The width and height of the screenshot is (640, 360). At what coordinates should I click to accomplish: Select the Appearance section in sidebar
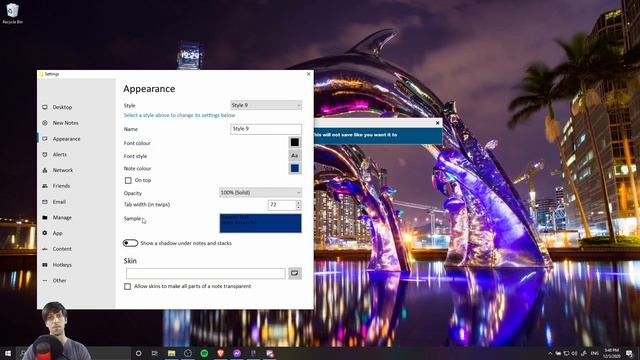66,139
